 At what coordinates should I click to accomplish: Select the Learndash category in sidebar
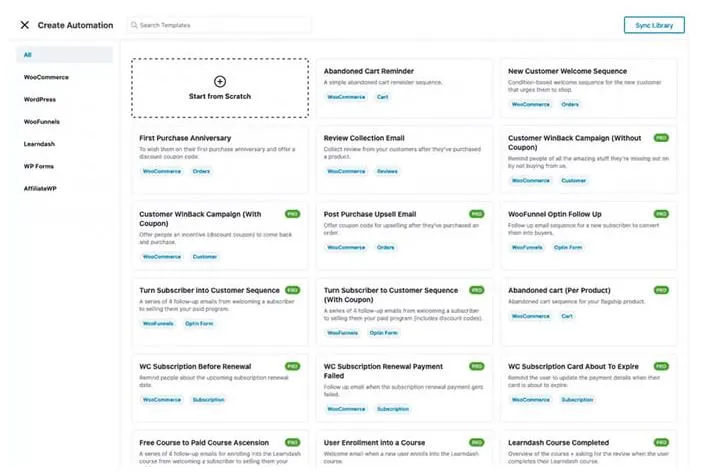click(39, 144)
